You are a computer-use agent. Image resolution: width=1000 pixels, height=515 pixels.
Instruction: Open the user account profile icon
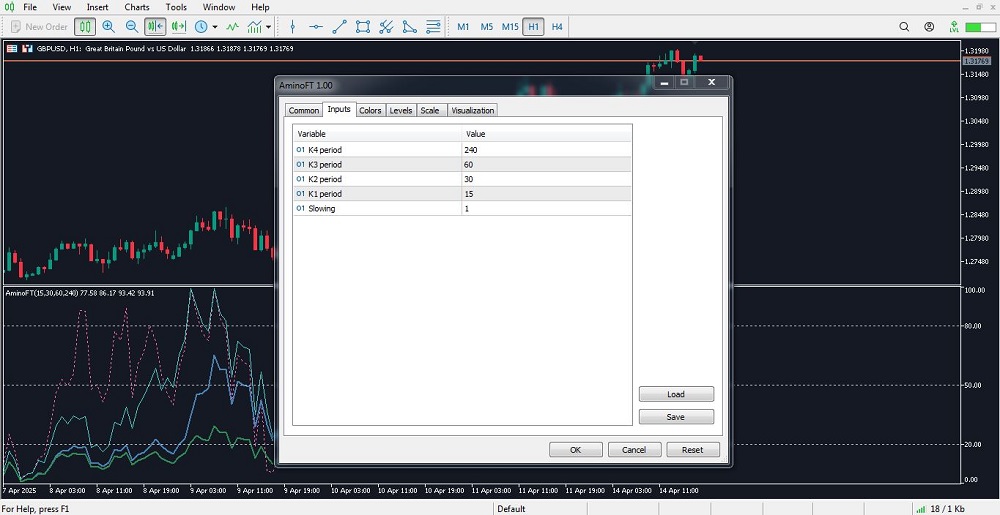point(929,27)
